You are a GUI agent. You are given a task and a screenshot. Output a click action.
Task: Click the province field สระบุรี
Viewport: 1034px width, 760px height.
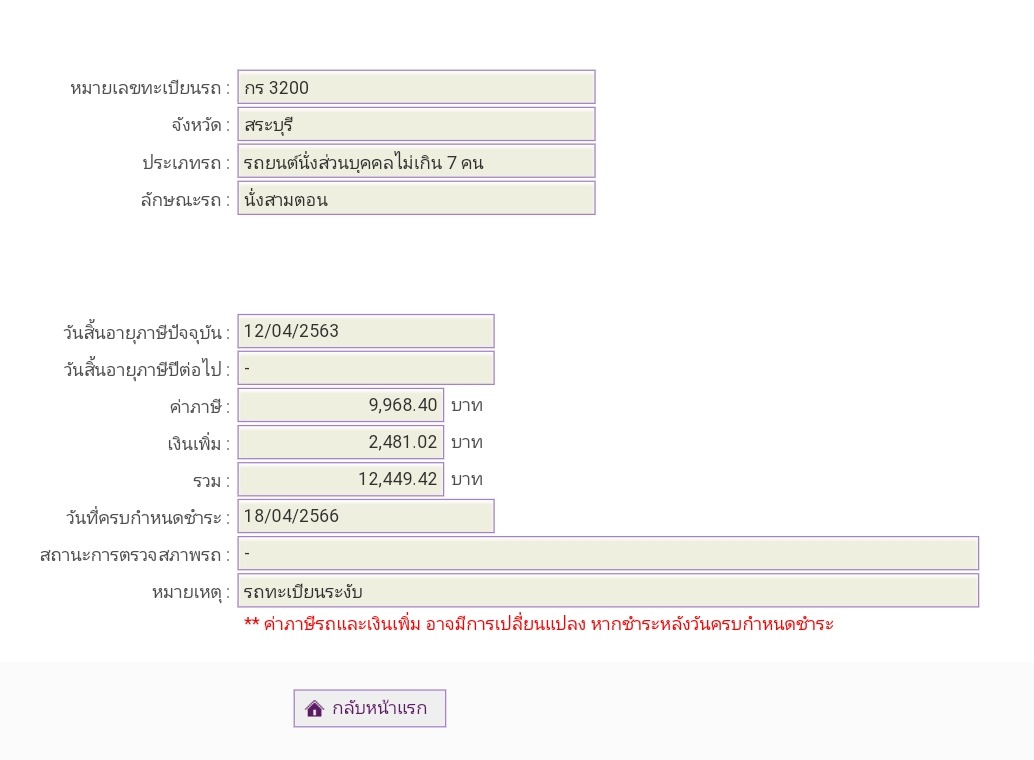pyautogui.click(x=416, y=124)
